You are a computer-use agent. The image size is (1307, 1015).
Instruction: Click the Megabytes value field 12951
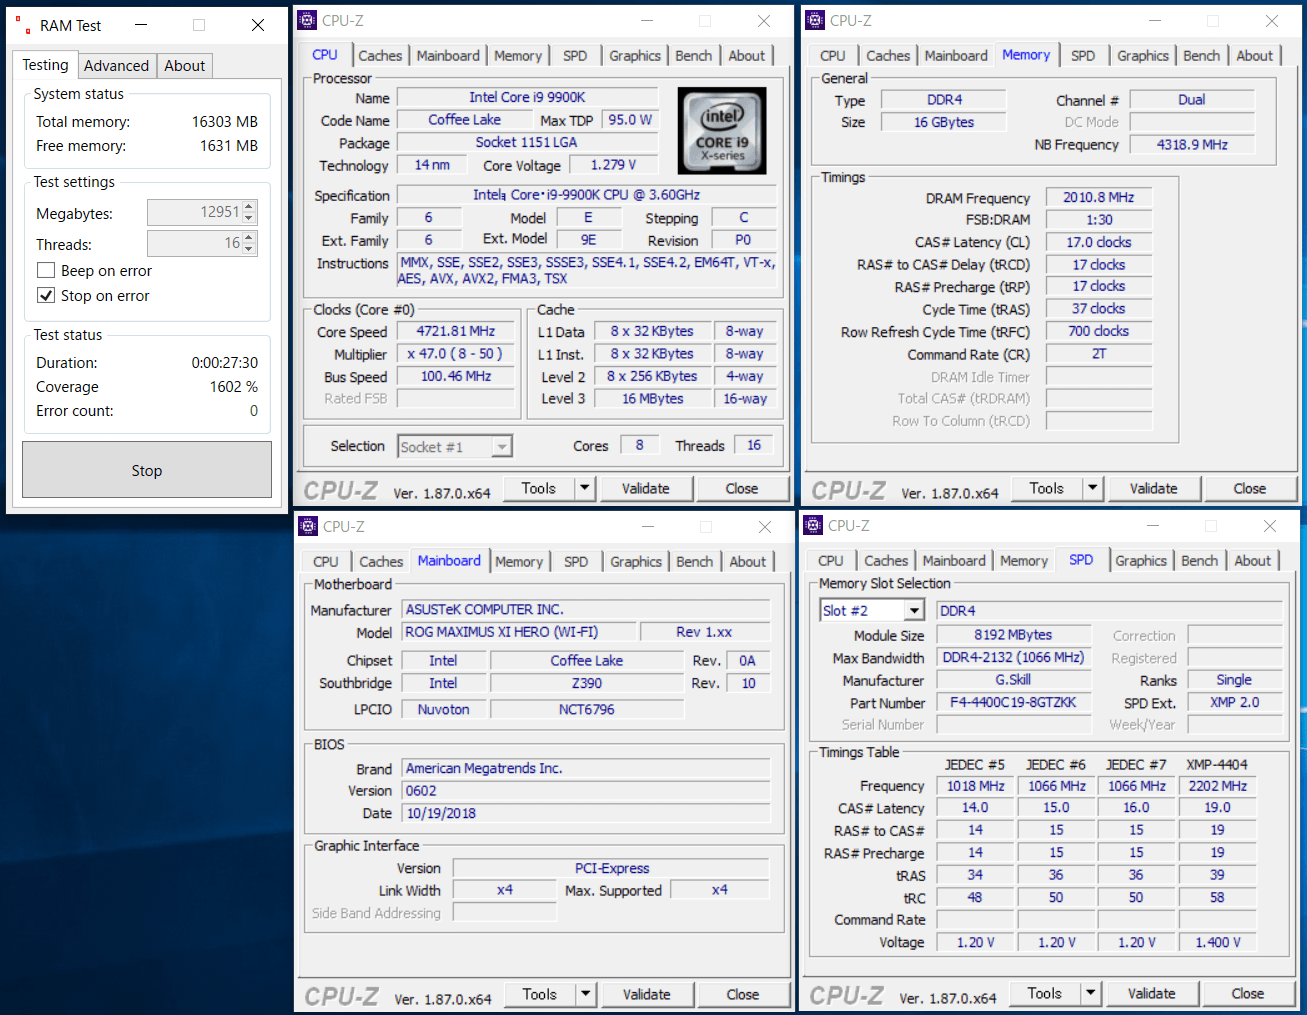pos(195,212)
